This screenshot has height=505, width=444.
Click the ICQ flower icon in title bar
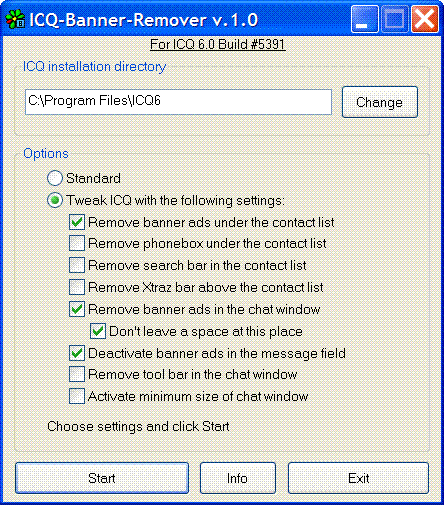coord(15,19)
